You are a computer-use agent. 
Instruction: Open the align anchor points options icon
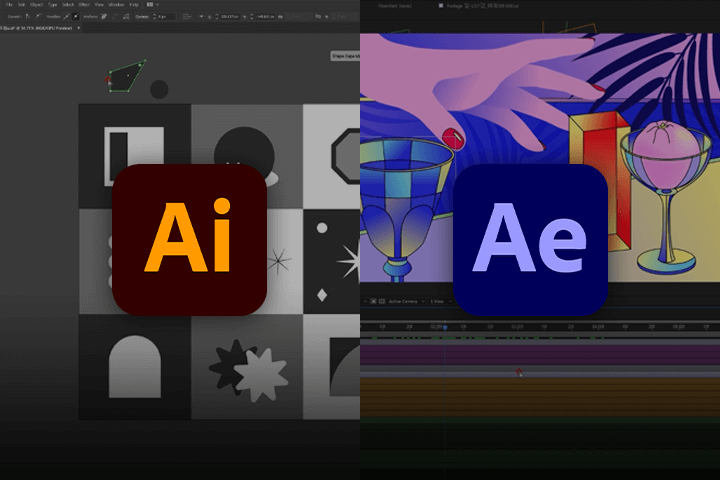coord(187,17)
